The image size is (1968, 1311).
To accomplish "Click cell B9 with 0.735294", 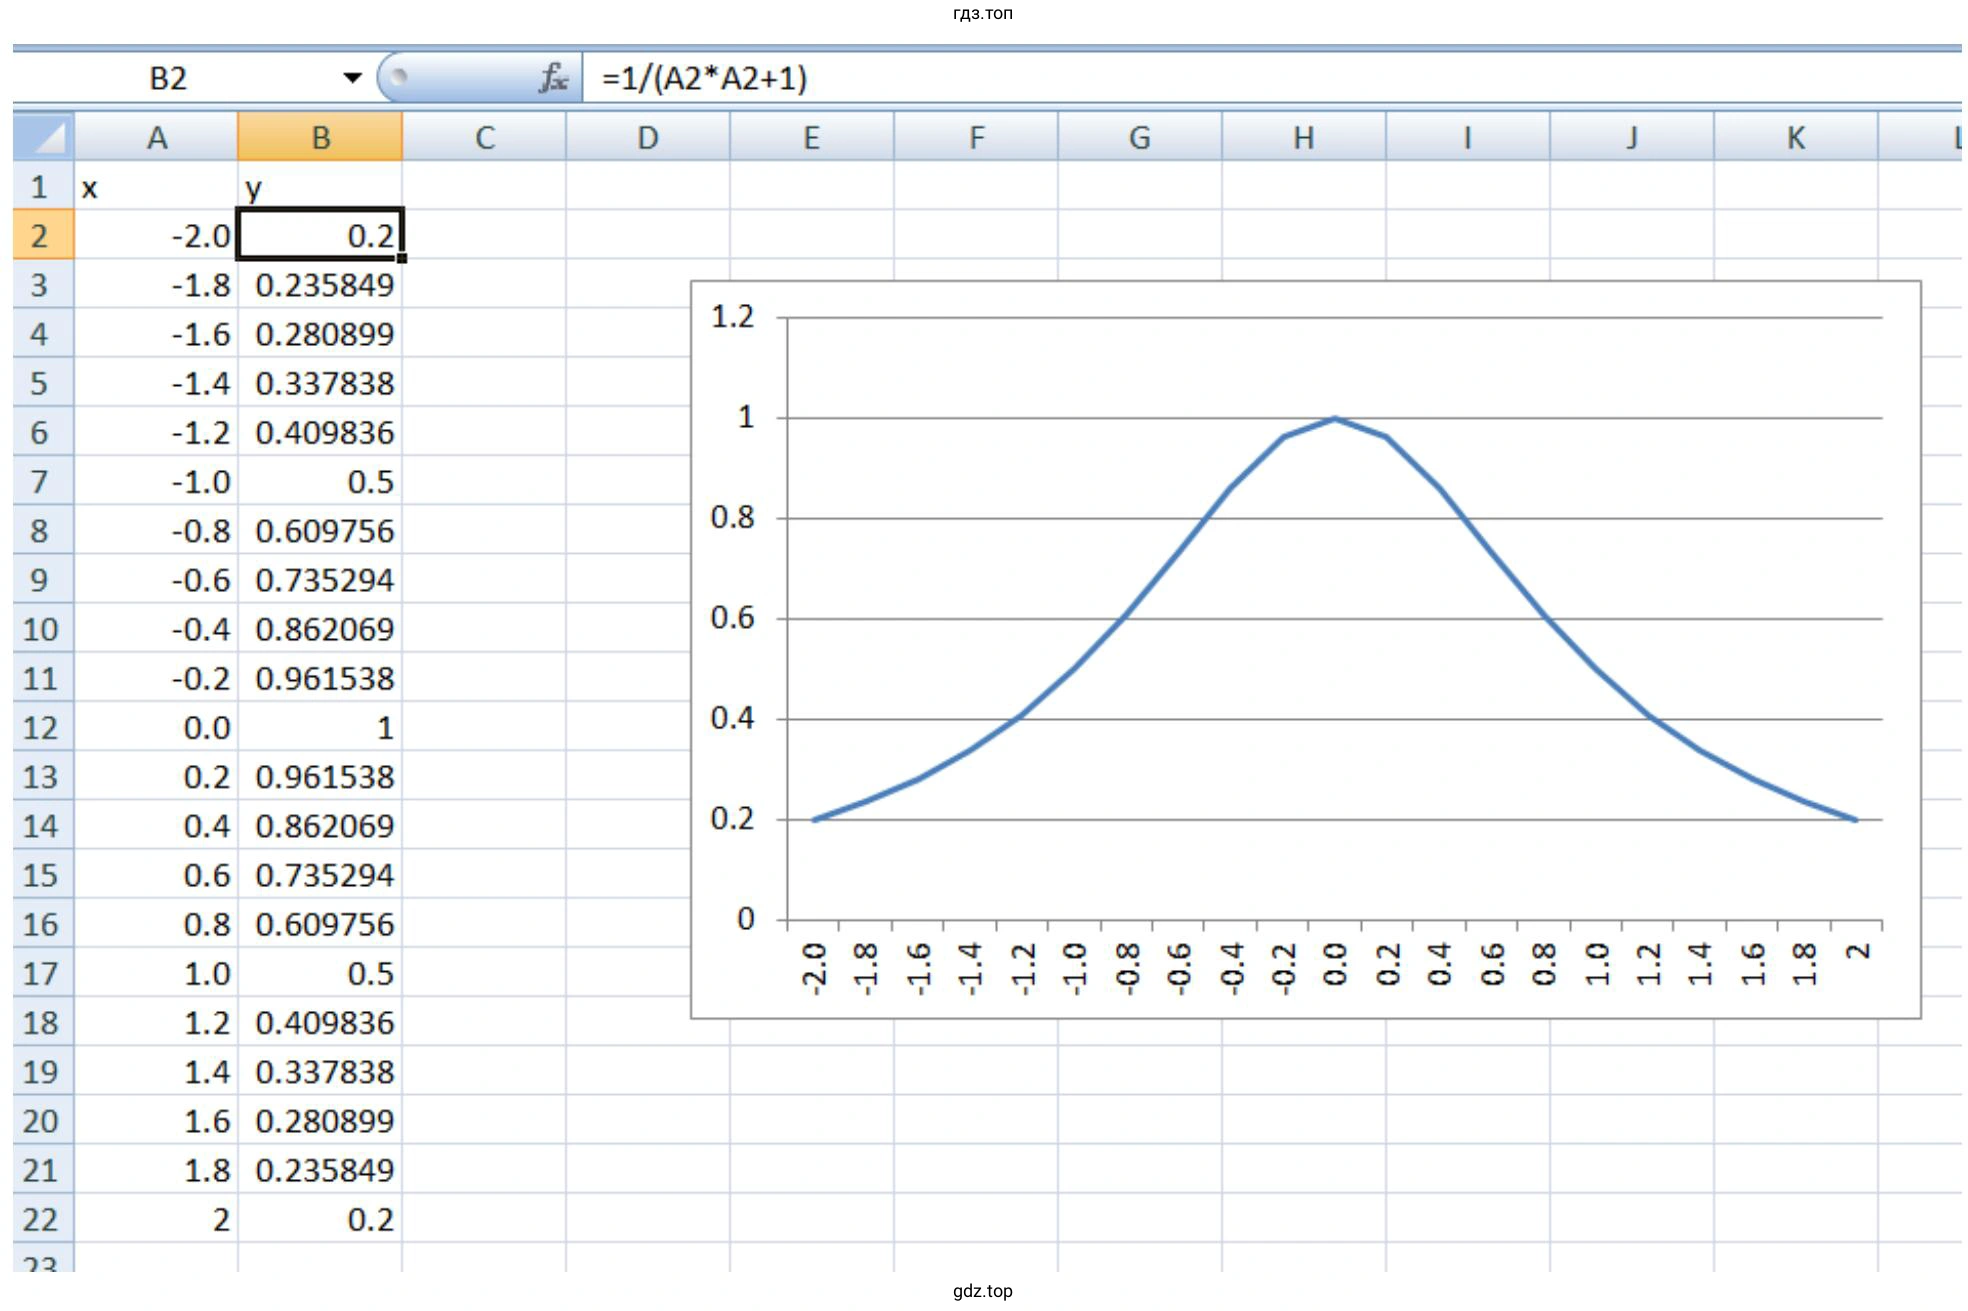I will [320, 579].
